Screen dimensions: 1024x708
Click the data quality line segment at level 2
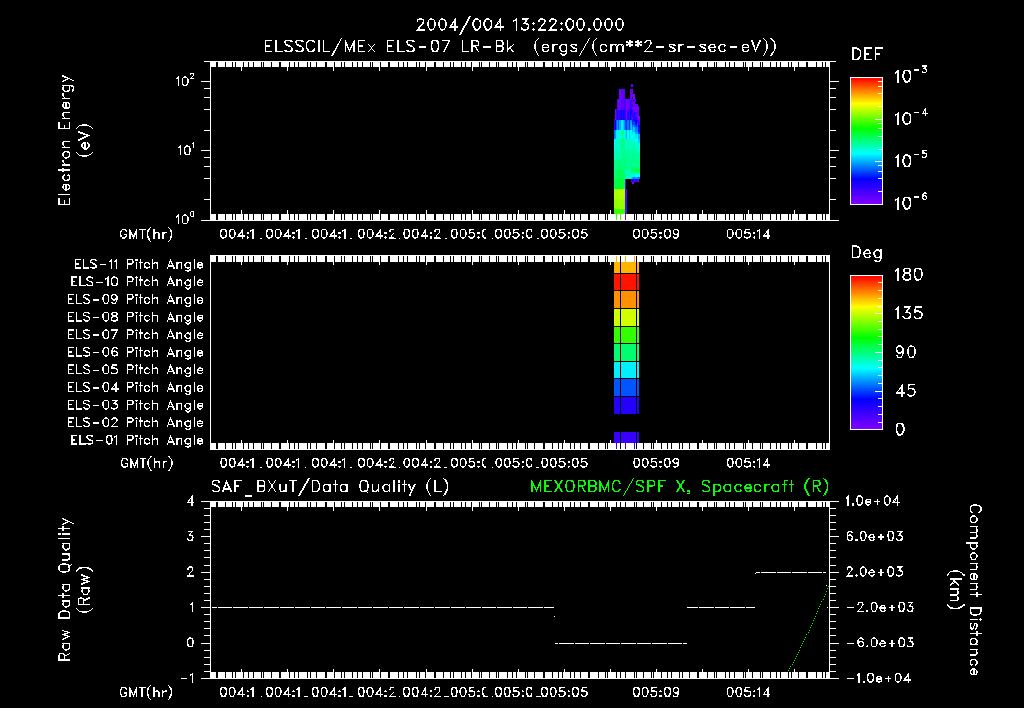pos(792,572)
